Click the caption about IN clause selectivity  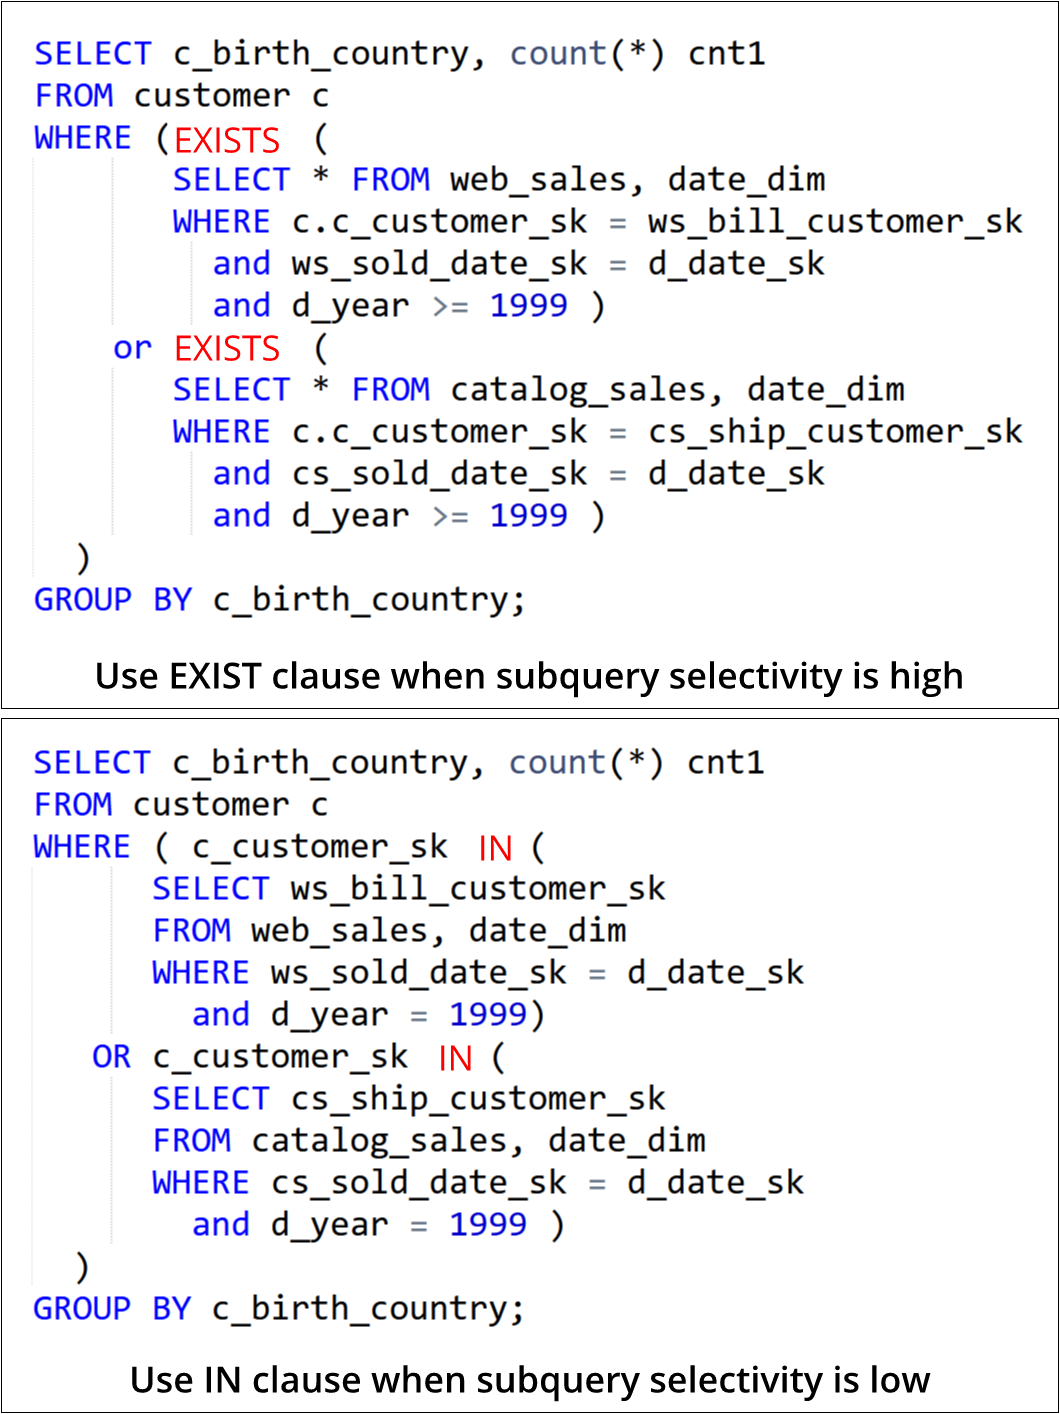click(530, 1381)
